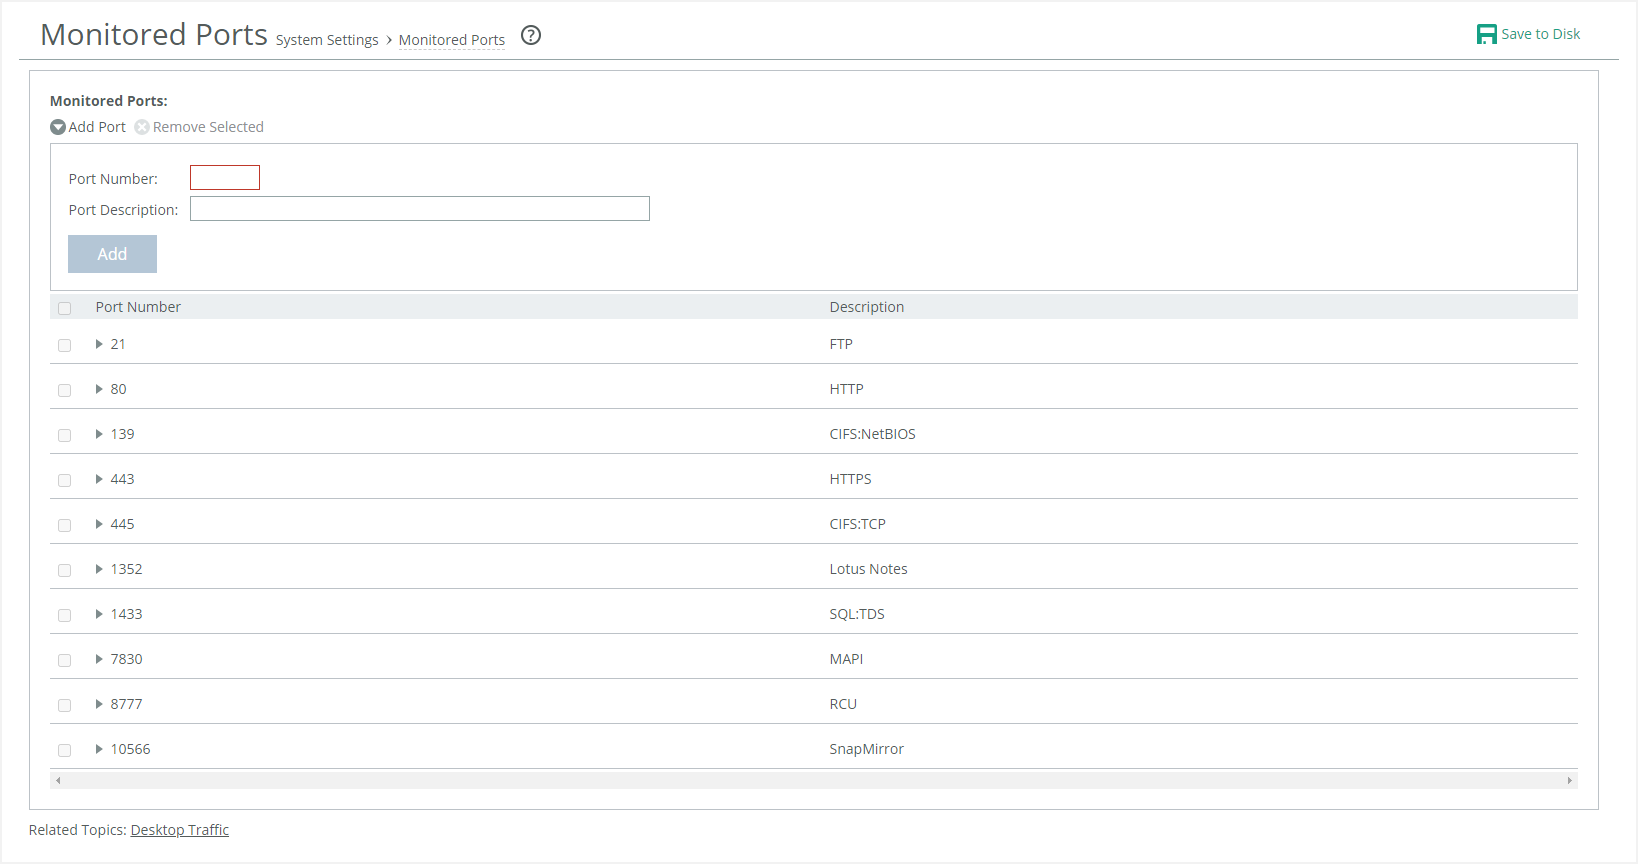
Task: Click the Add Port arrow icon
Action: coord(58,127)
